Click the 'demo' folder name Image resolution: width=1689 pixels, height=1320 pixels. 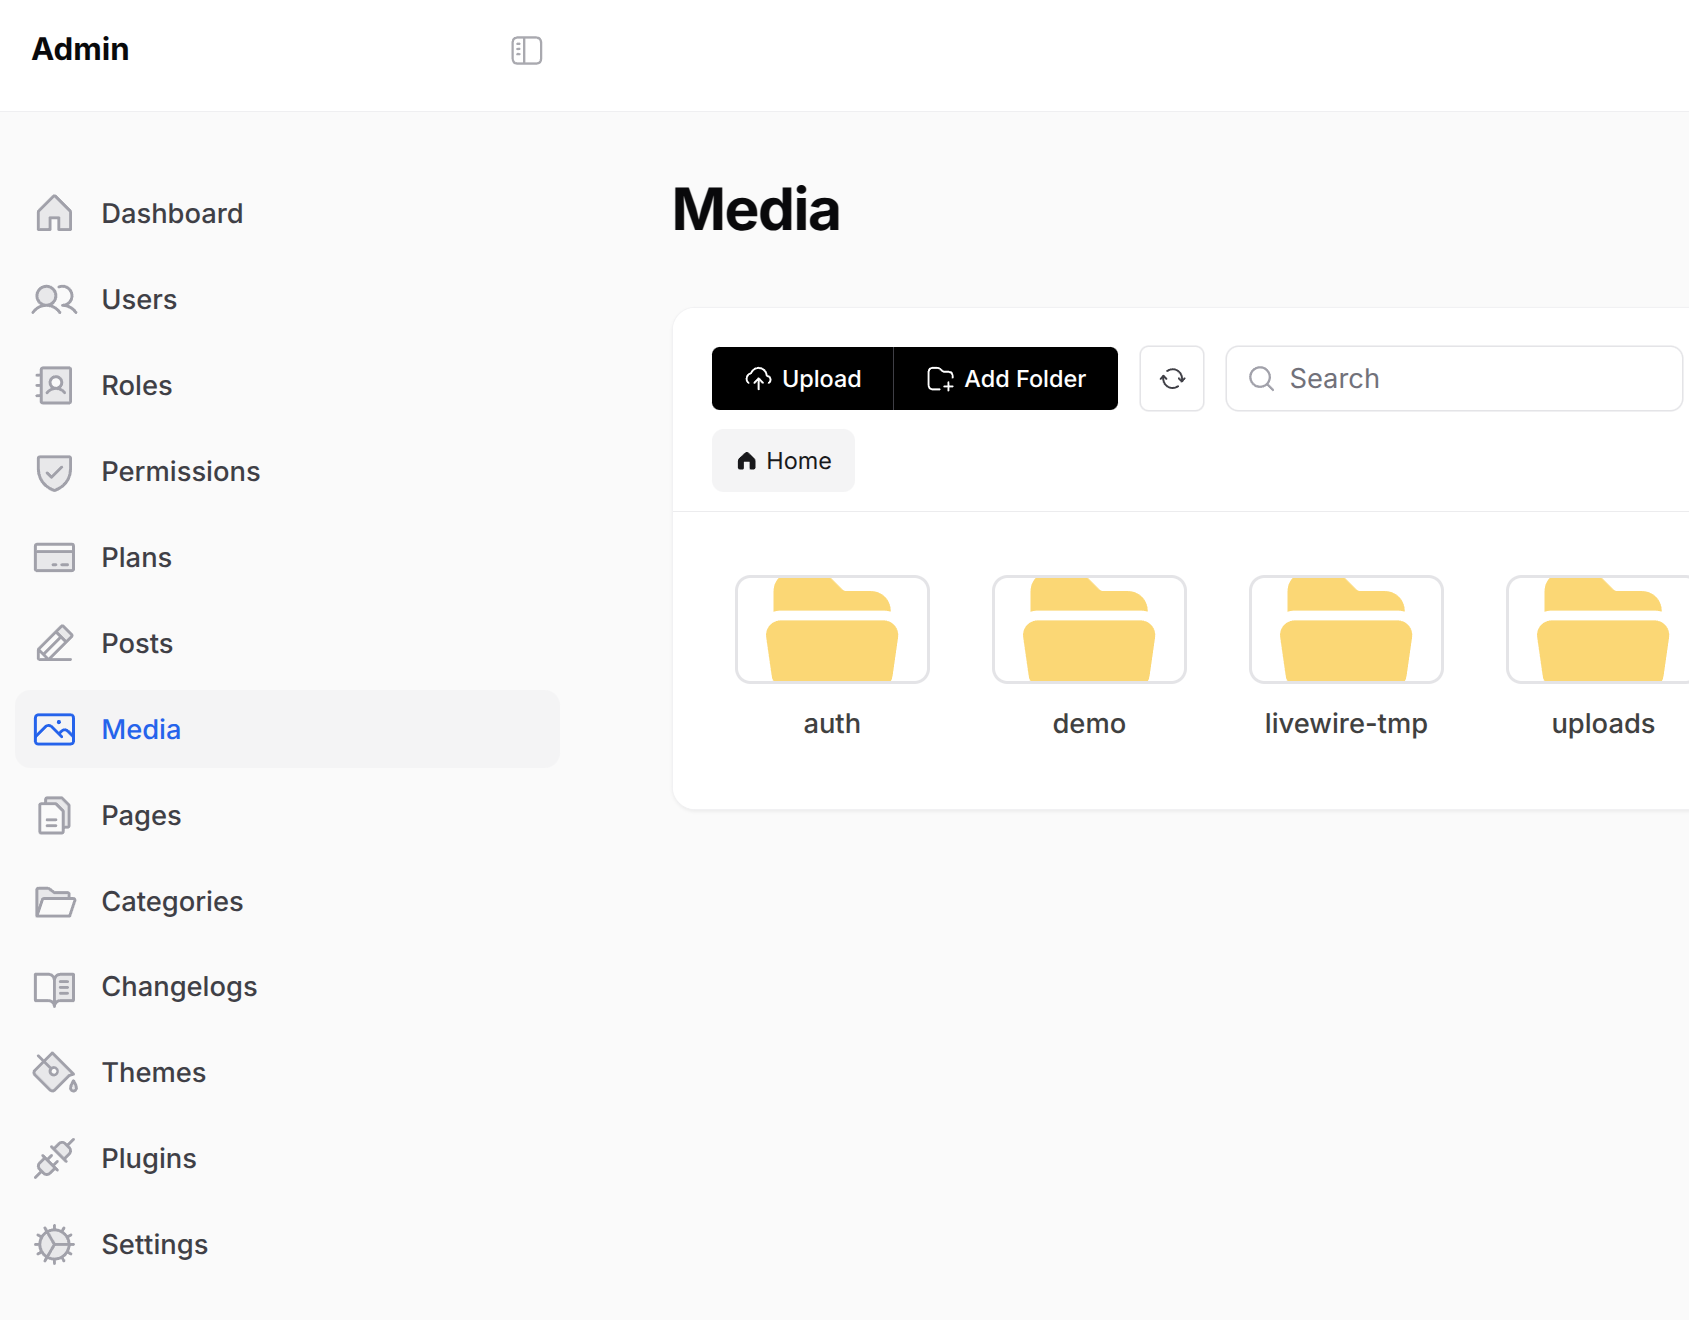pyautogui.click(x=1089, y=723)
